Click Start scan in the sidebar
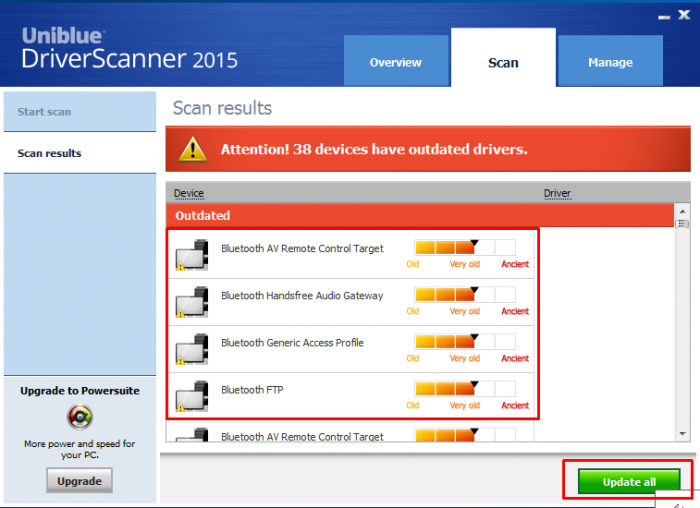Viewport: 700px width, 508px height. coord(80,112)
